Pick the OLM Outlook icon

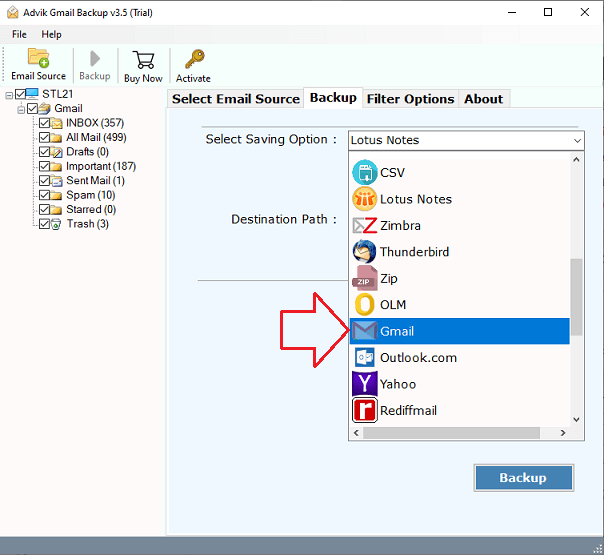pos(364,305)
